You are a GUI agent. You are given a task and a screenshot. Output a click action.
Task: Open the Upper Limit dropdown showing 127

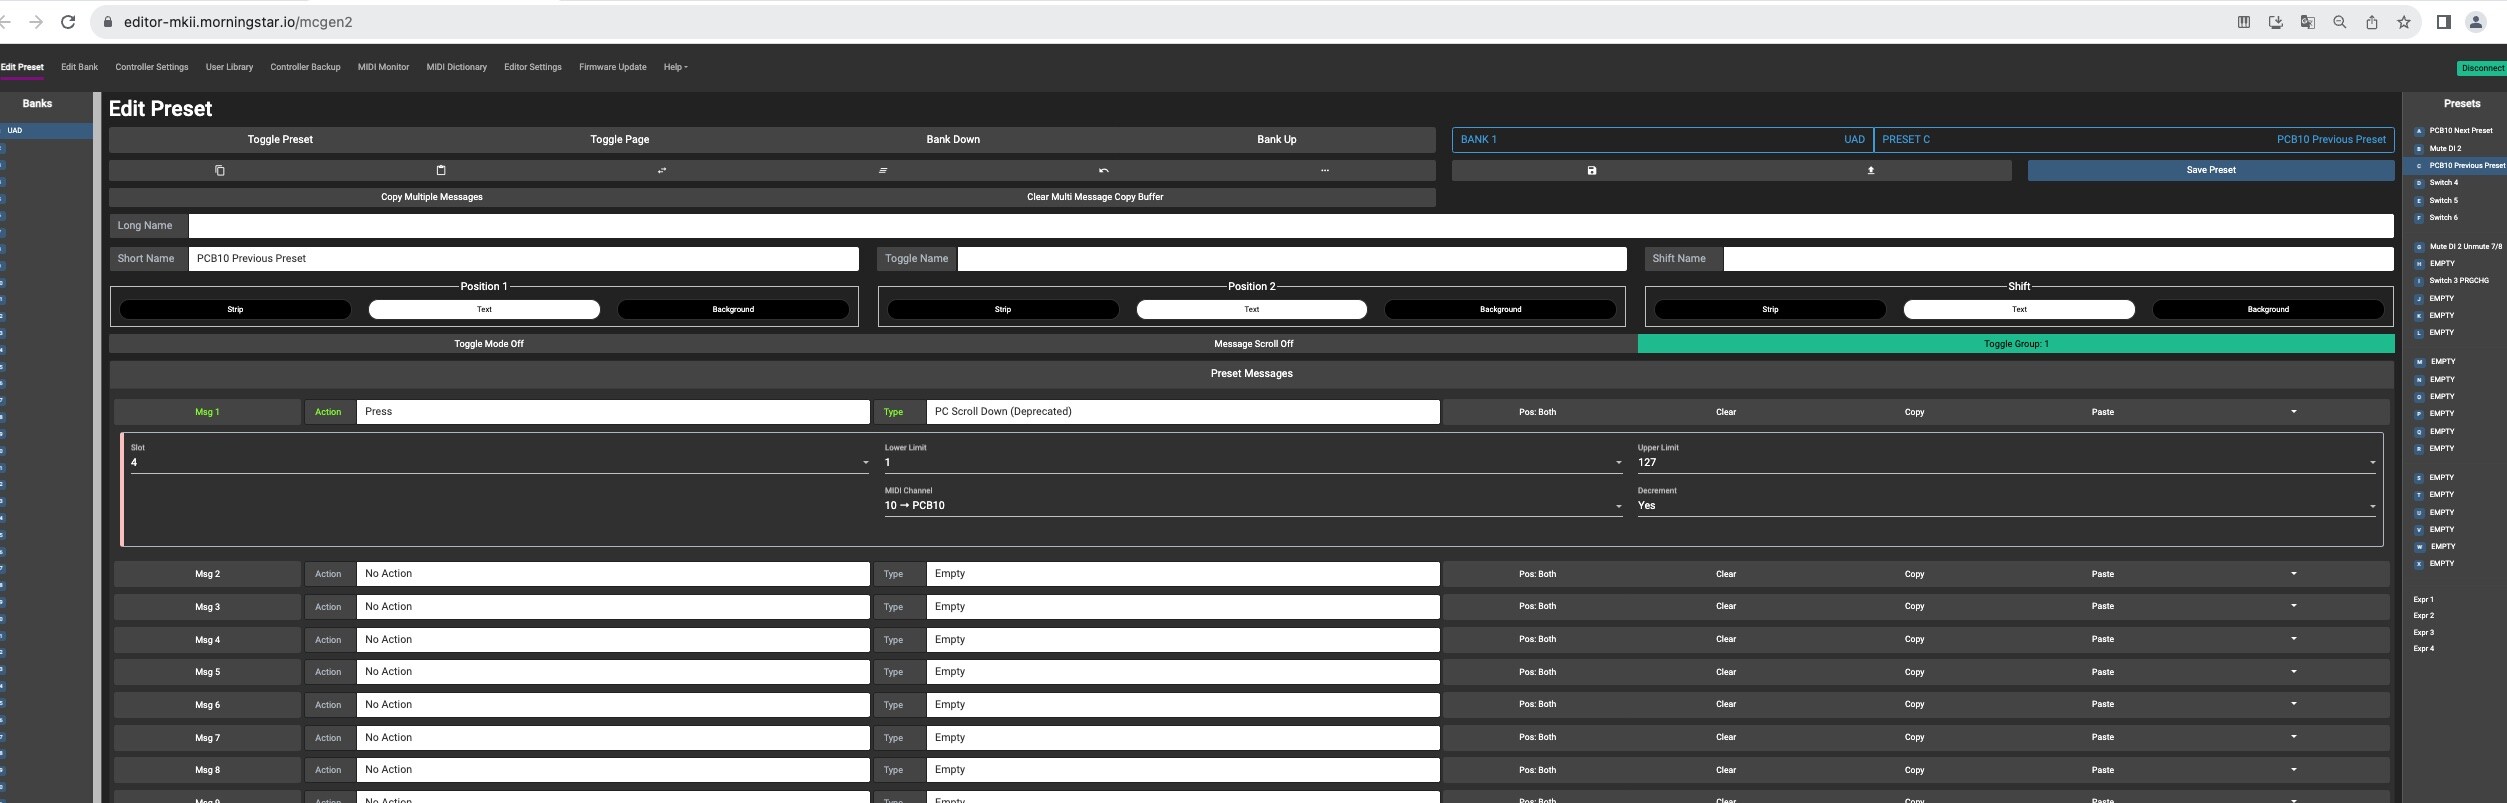pyautogui.click(x=2006, y=462)
